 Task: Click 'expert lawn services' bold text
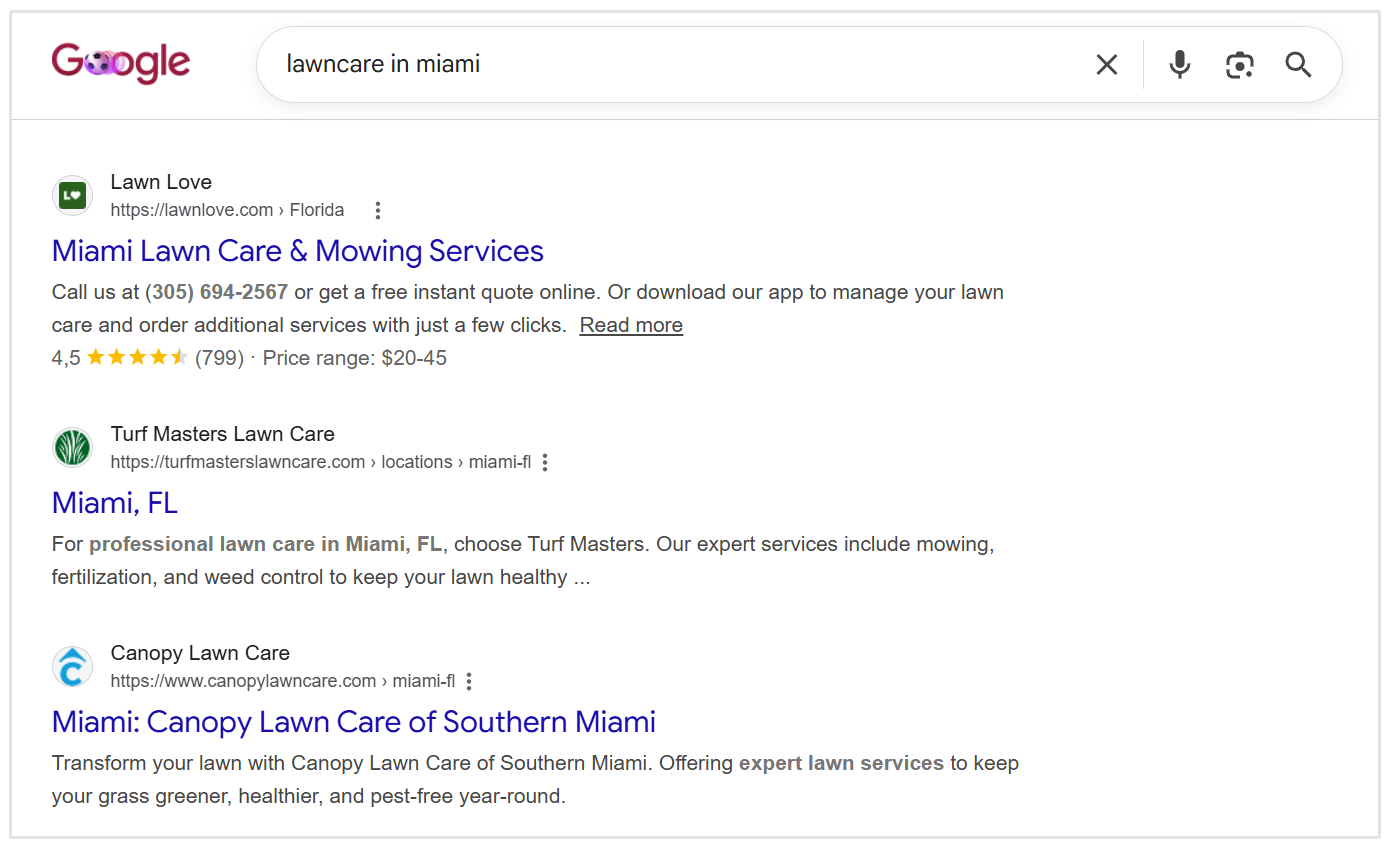coord(841,764)
